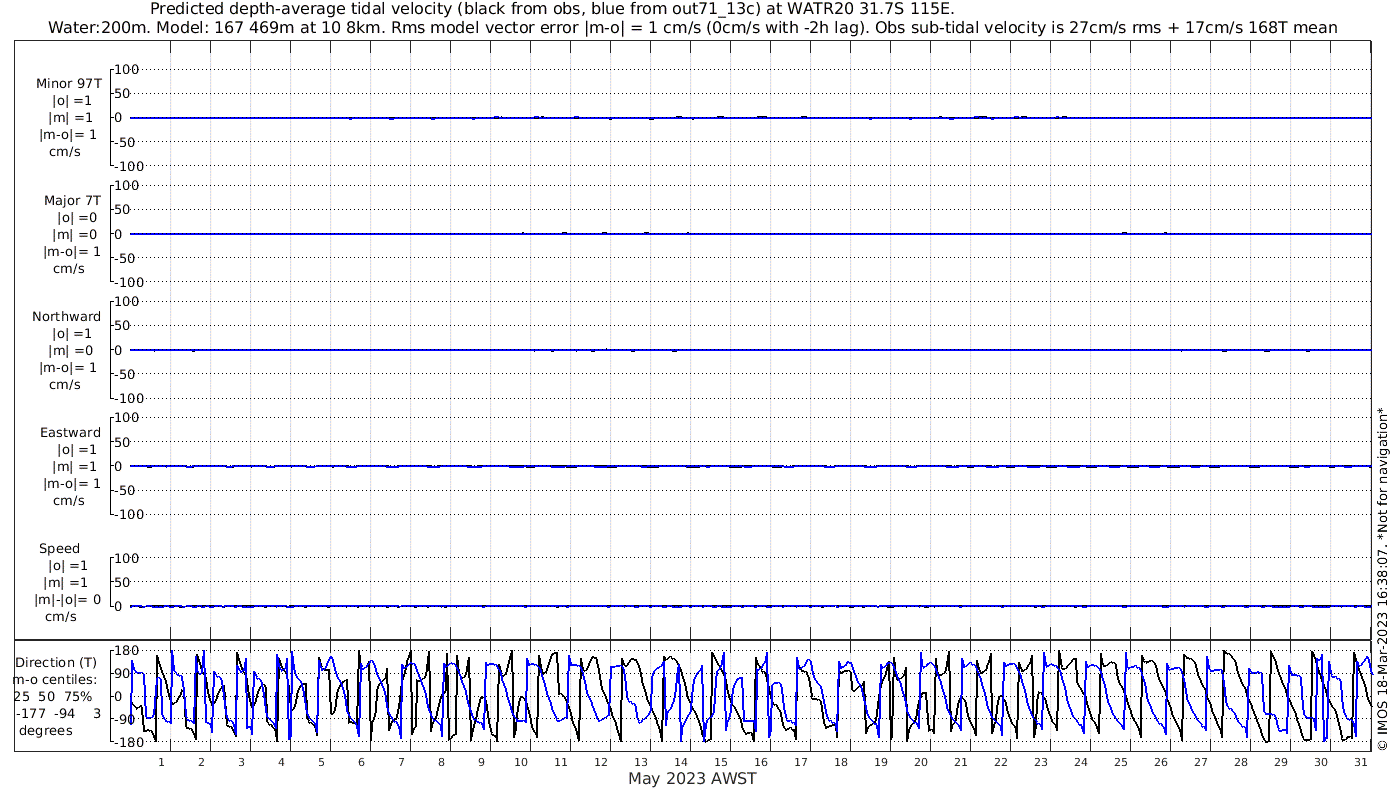Click '|m-o|= 1' under Northward
Viewport: 1400px width, 800px height.
point(68,367)
